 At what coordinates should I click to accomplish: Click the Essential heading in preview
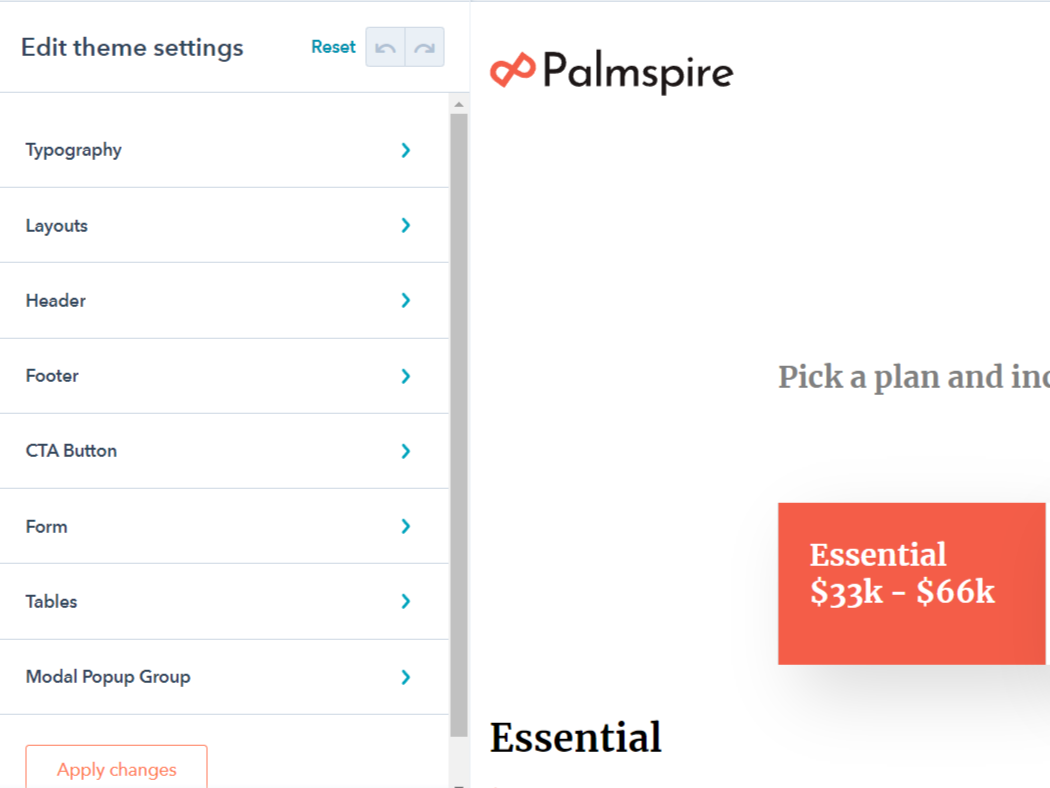(x=576, y=737)
